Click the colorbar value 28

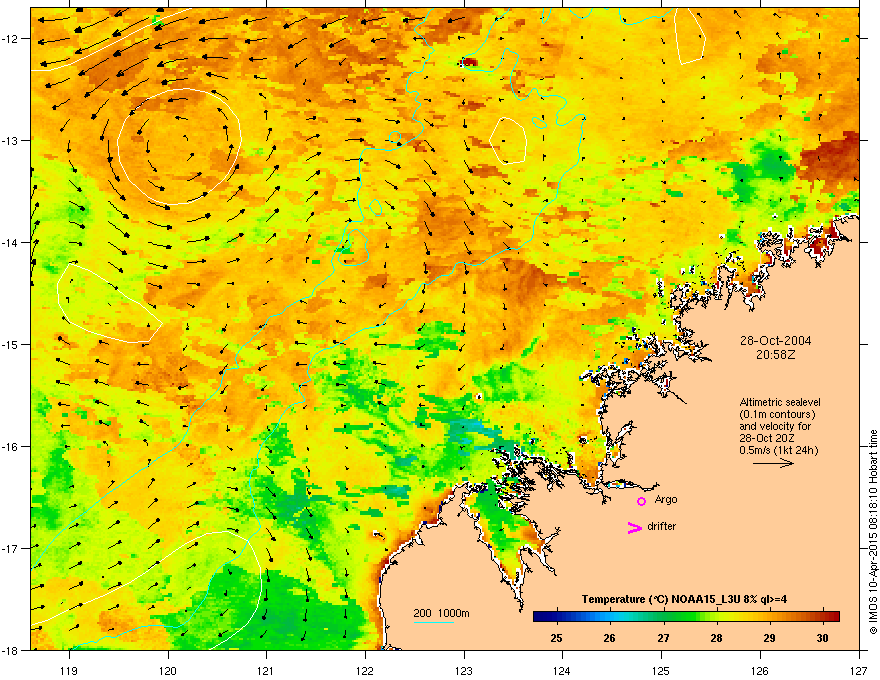click(x=716, y=638)
